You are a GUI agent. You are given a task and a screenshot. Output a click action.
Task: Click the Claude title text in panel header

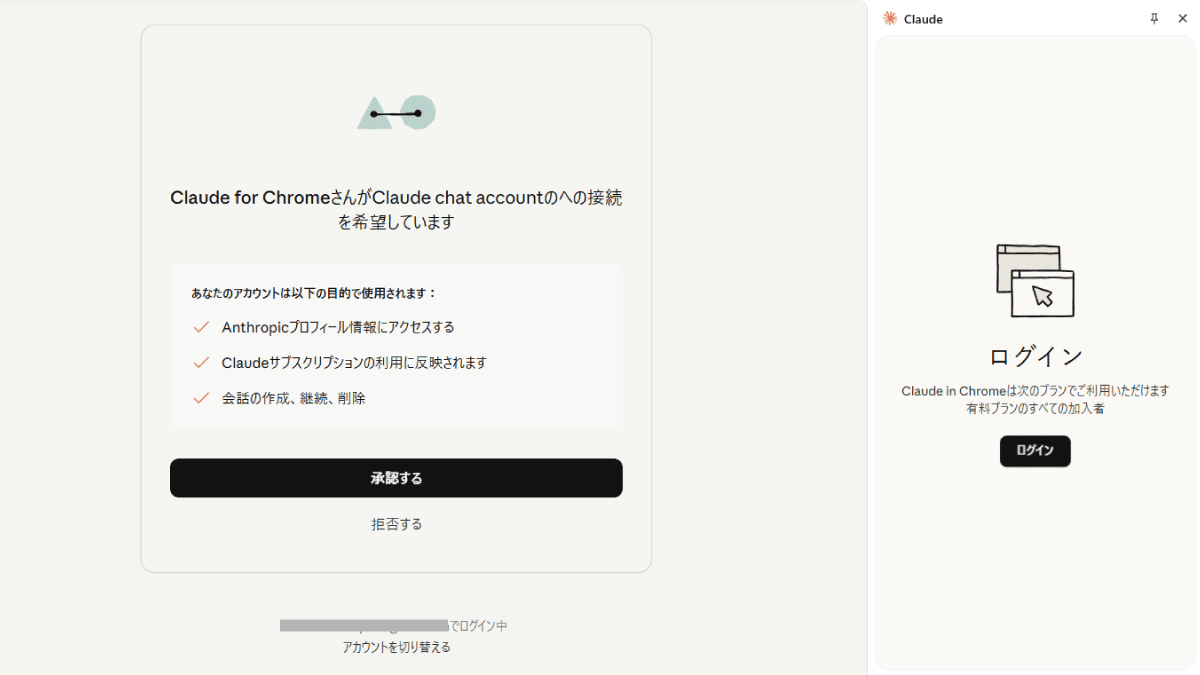923,19
